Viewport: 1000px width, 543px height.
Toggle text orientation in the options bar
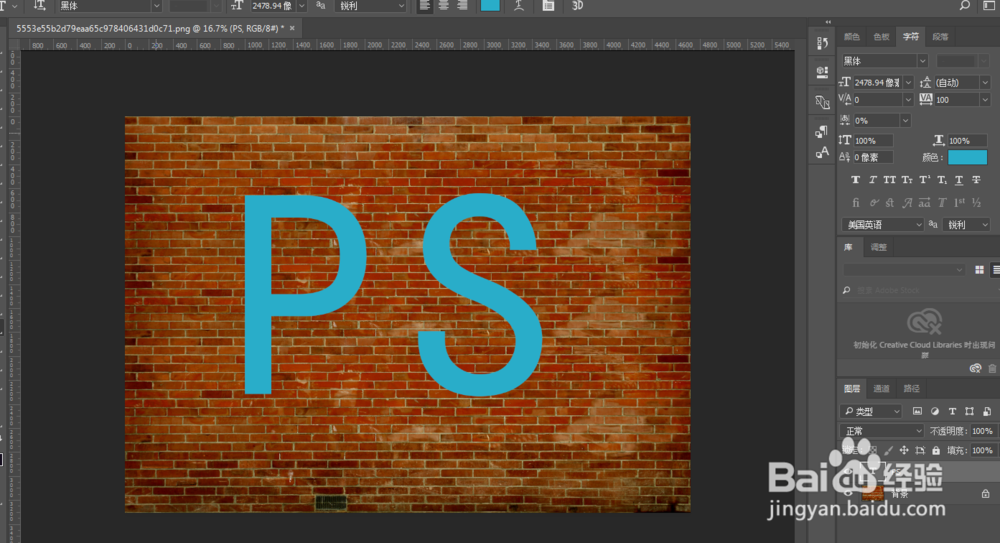tap(40, 6)
